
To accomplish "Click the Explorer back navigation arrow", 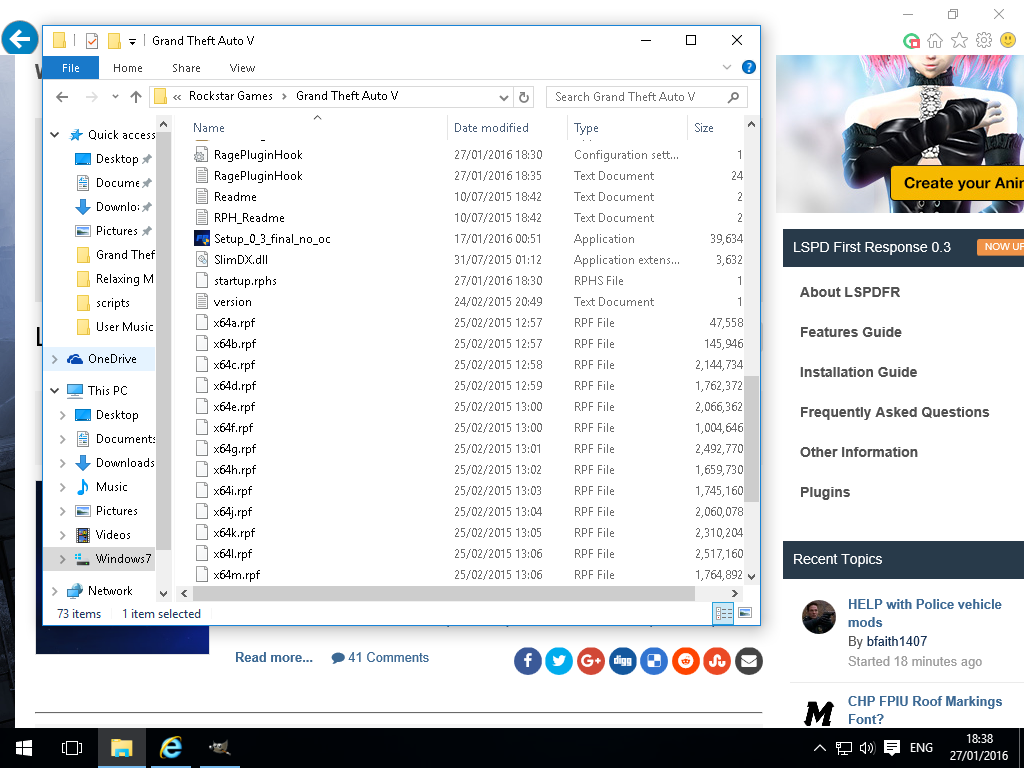I will (x=62, y=97).
